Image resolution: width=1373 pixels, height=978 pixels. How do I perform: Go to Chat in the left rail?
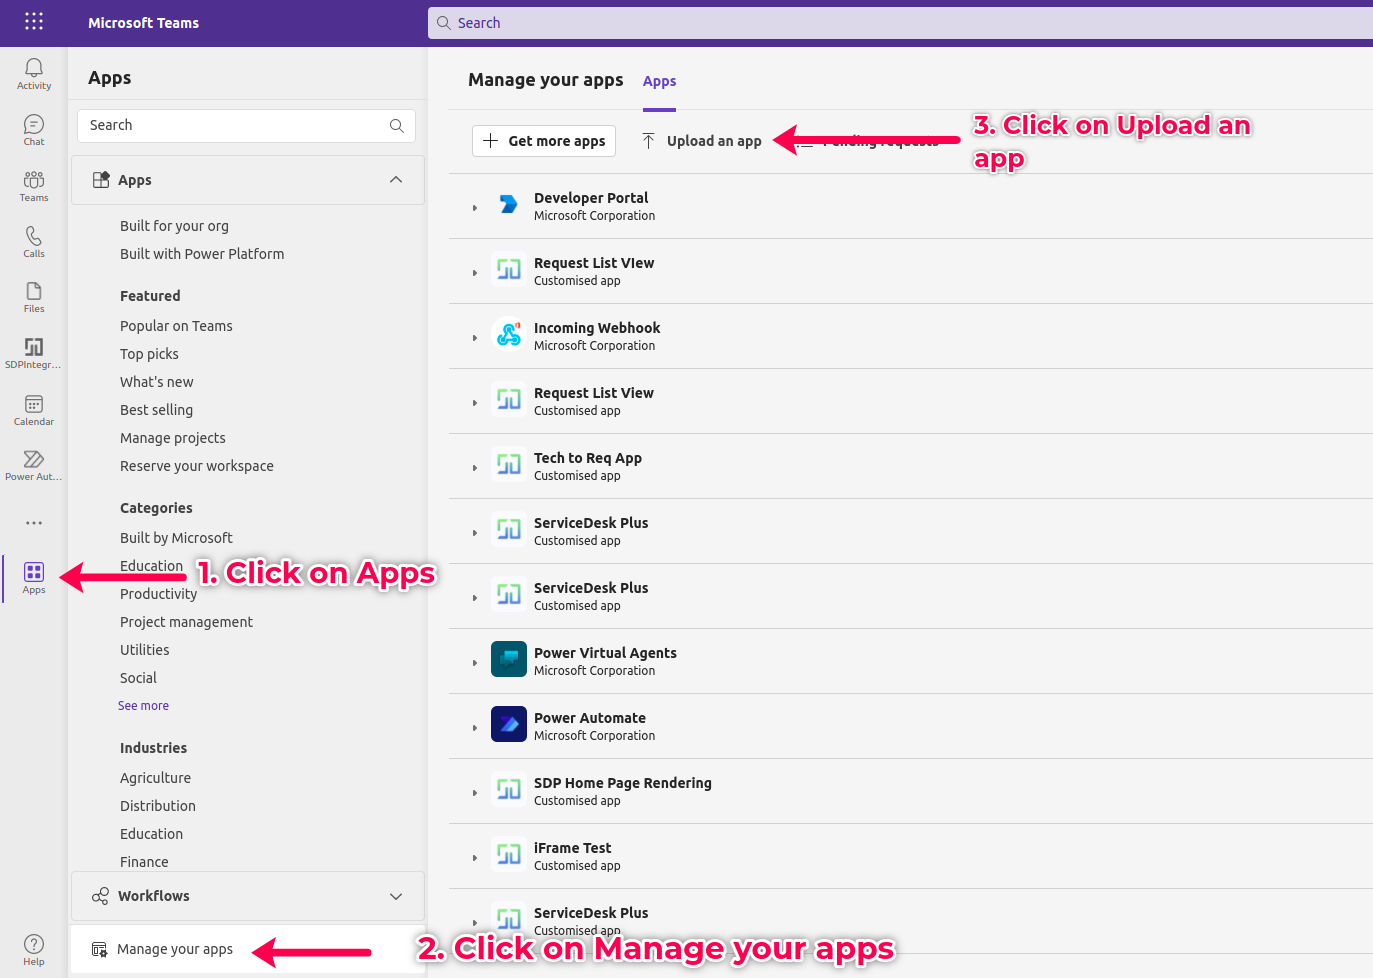pyautogui.click(x=34, y=130)
